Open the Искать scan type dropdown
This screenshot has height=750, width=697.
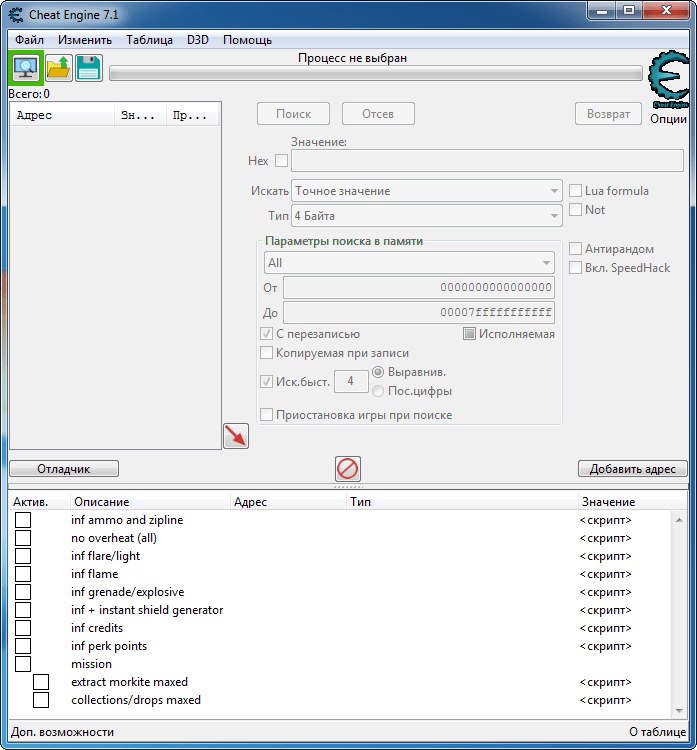pyautogui.click(x=427, y=191)
